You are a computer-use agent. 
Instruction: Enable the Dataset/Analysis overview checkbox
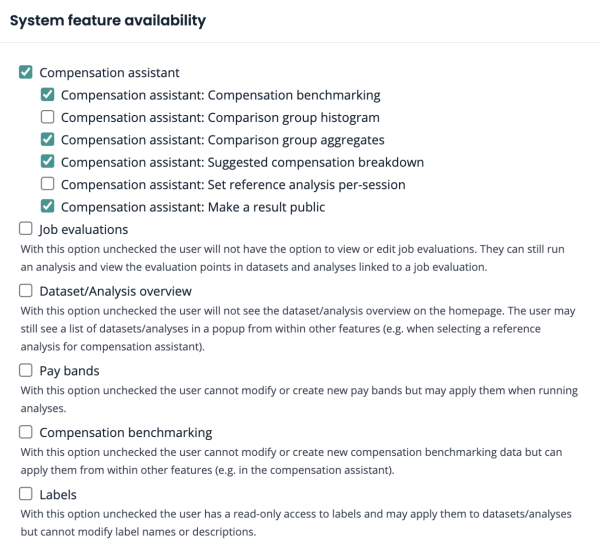[26, 291]
